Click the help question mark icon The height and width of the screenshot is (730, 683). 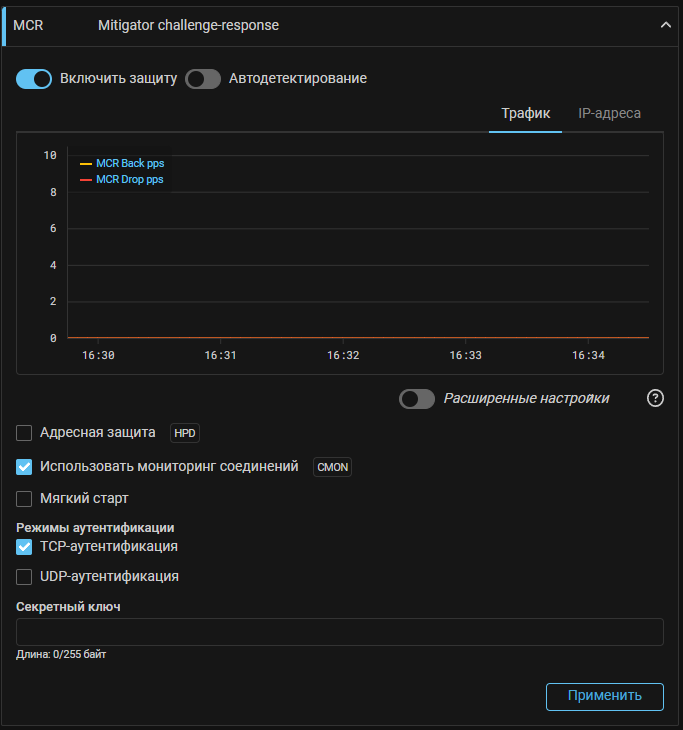[655, 399]
